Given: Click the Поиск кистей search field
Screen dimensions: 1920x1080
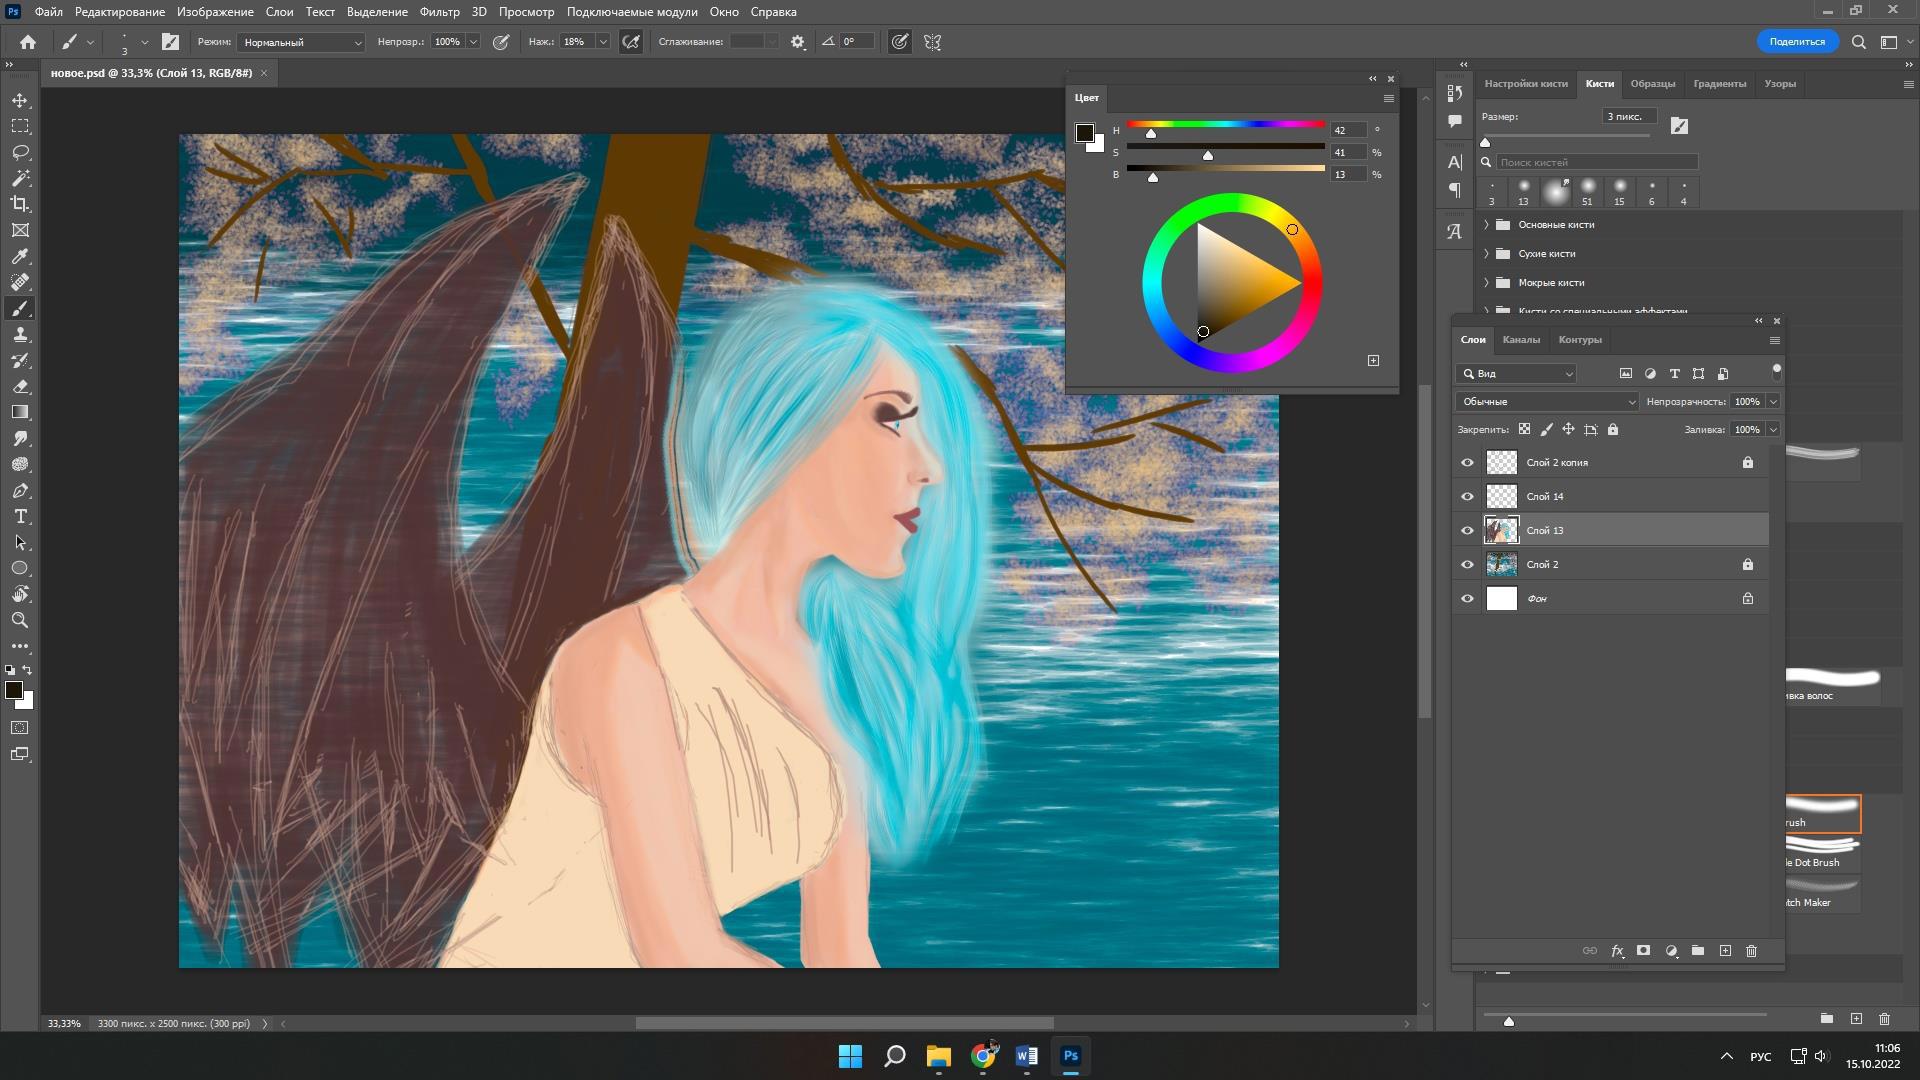Looking at the screenshot, I should coord(1596,162).
